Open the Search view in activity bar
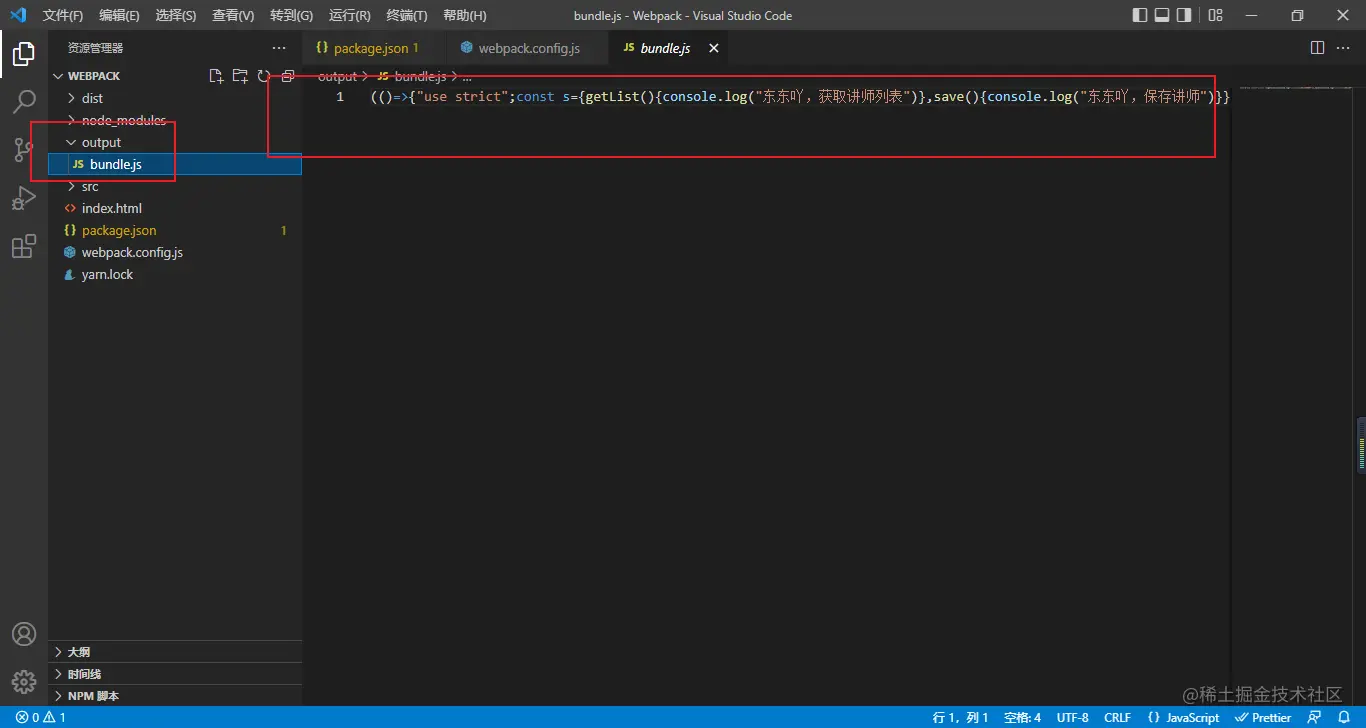1366x728 pixels. pyautogui.click(x=24, y=101)
